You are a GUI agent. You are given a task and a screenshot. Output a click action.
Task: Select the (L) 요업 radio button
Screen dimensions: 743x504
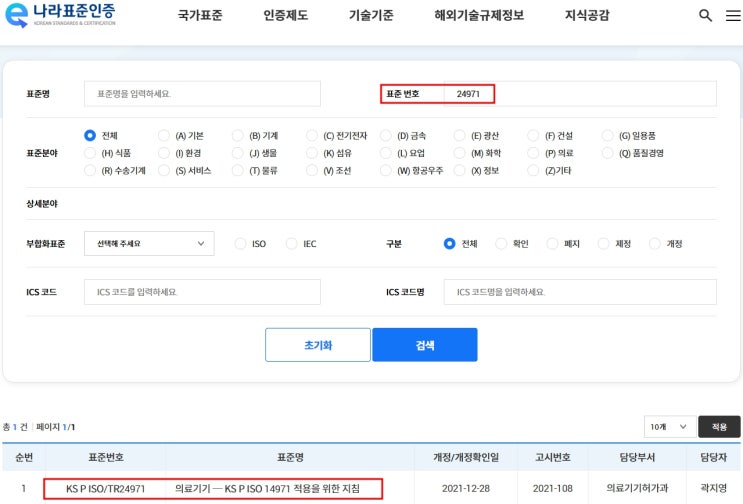tap(386, 153)
